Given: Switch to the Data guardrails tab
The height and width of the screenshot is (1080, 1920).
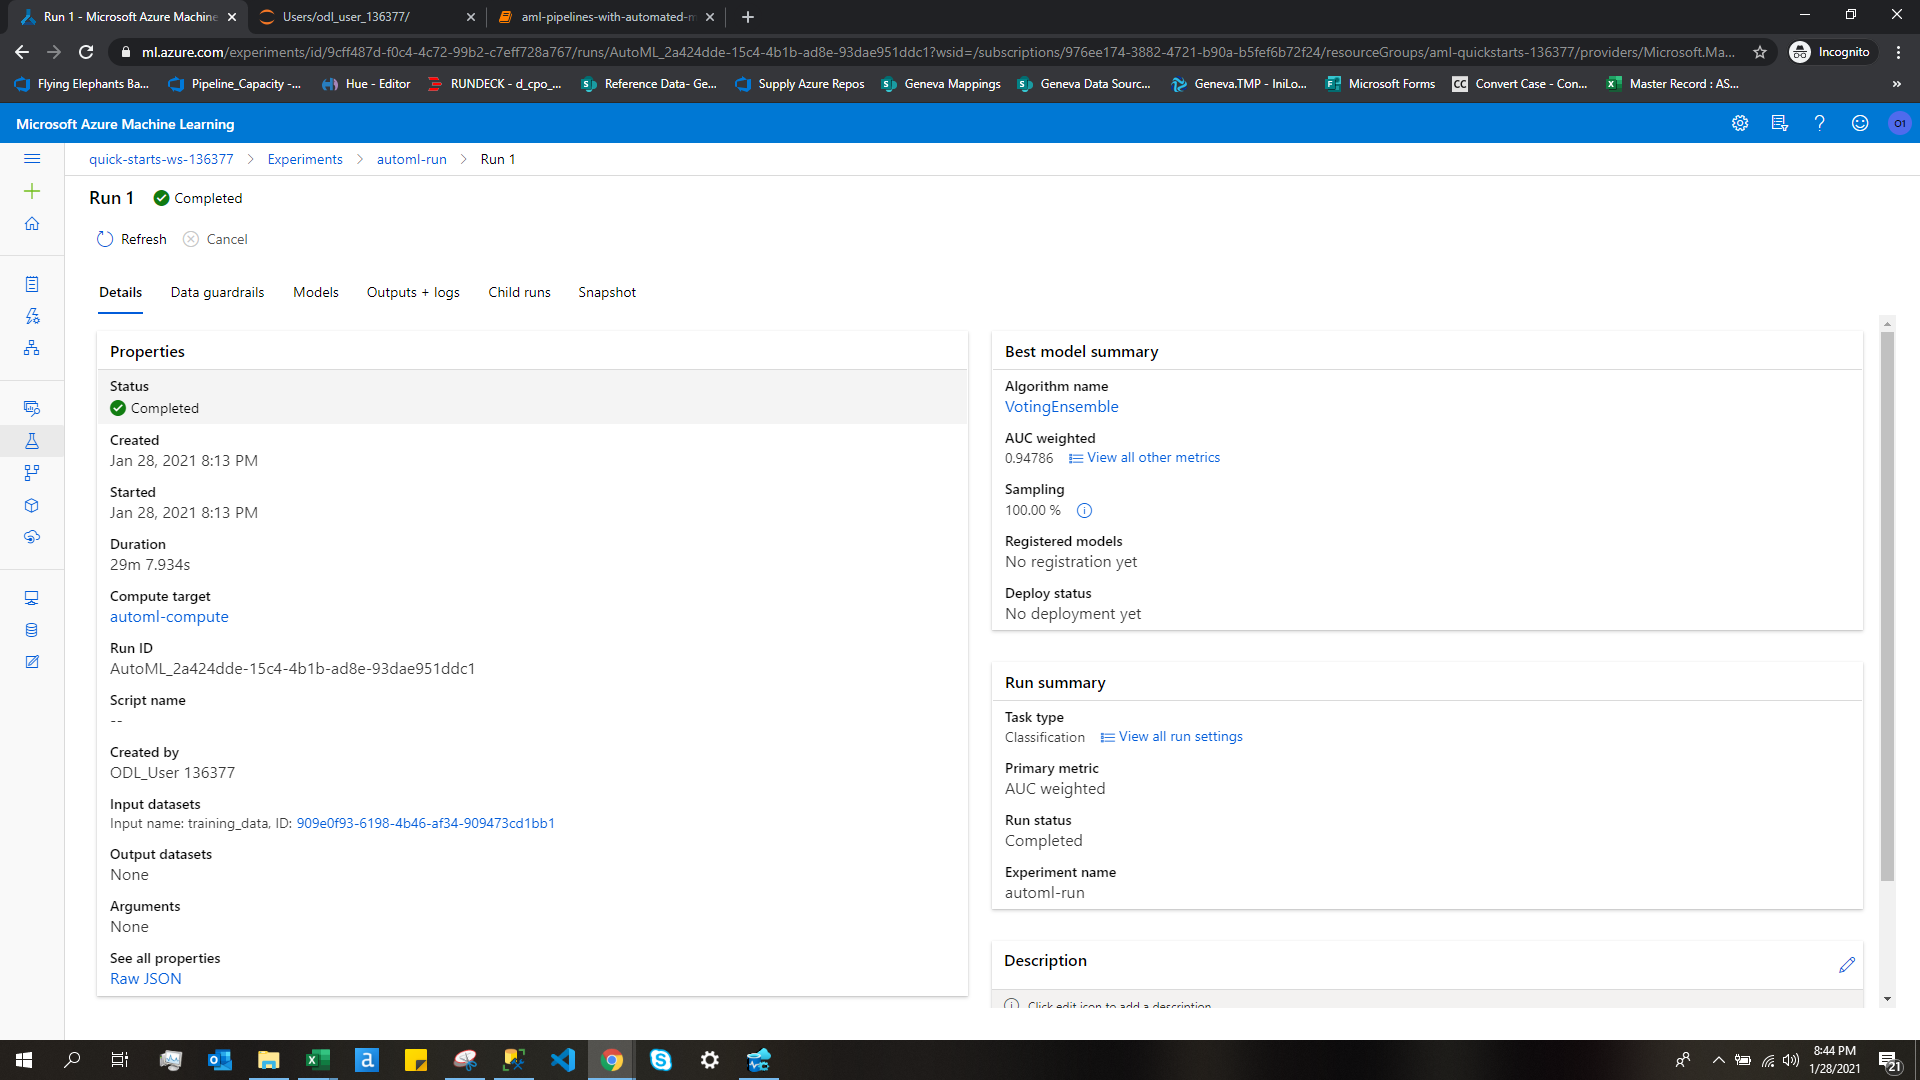Looking at the screenshot, I should [x=217, y=292].
